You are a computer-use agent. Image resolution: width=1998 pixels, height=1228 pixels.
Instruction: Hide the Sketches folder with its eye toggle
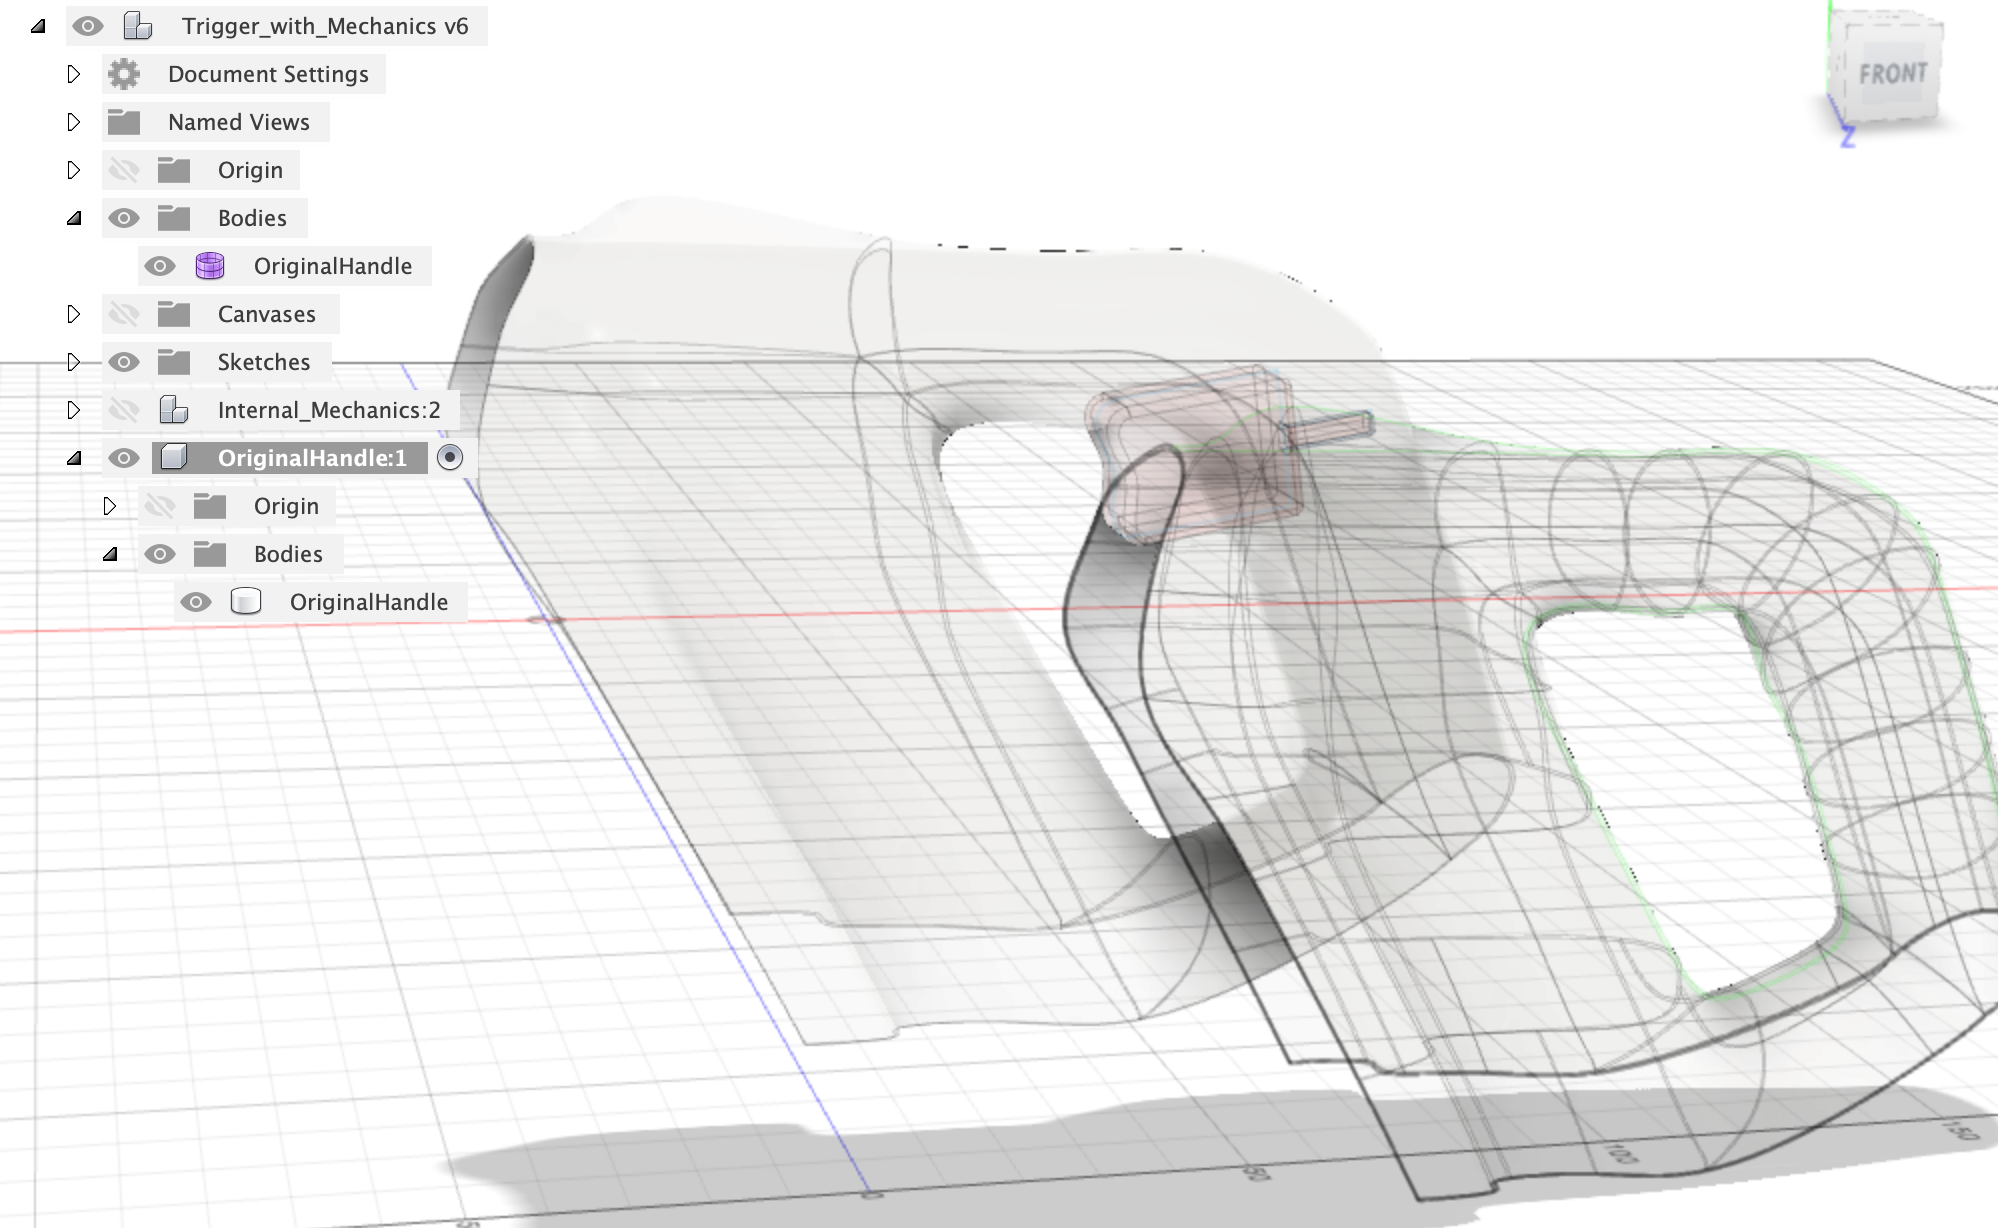(x=124, y=362)
